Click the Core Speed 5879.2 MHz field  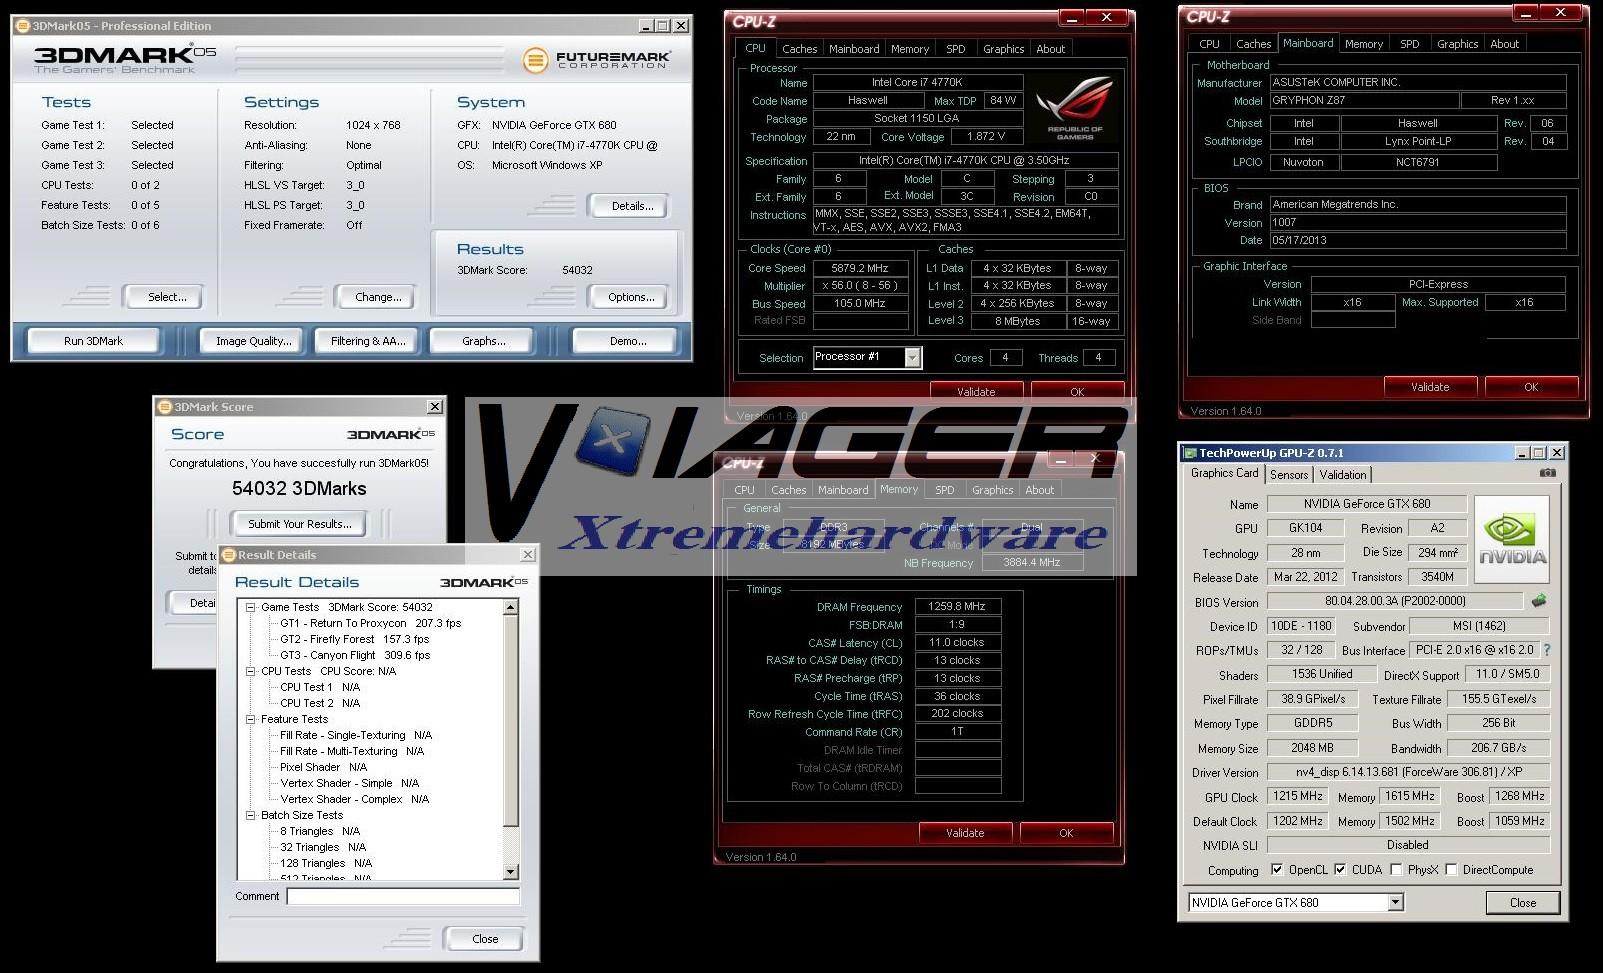(x=860, y=268)
